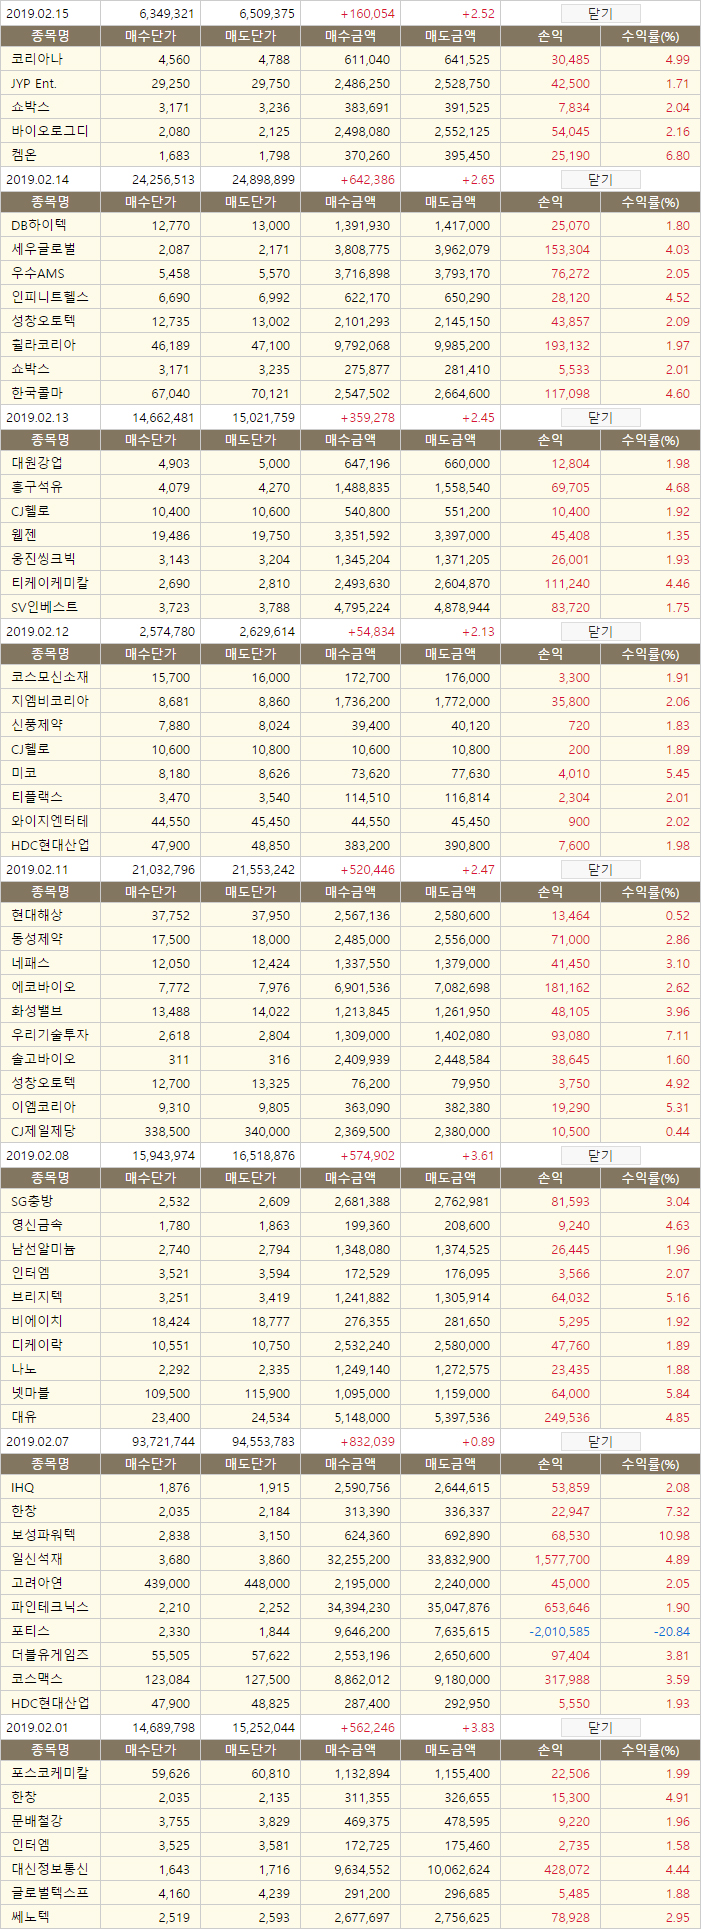Click the 미코 stock name
The image size is (701, 1929).
[x=24, y=773]
